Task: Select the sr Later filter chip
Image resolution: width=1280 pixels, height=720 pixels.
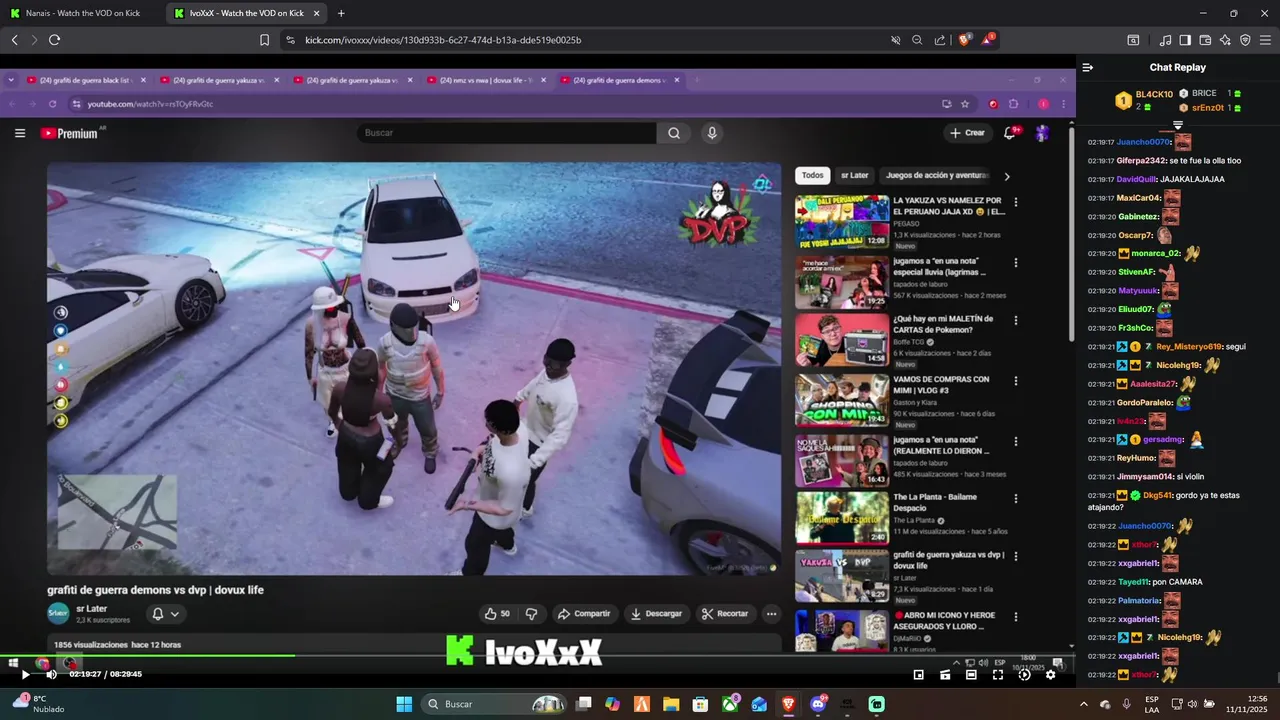Action: coord(854,175)
